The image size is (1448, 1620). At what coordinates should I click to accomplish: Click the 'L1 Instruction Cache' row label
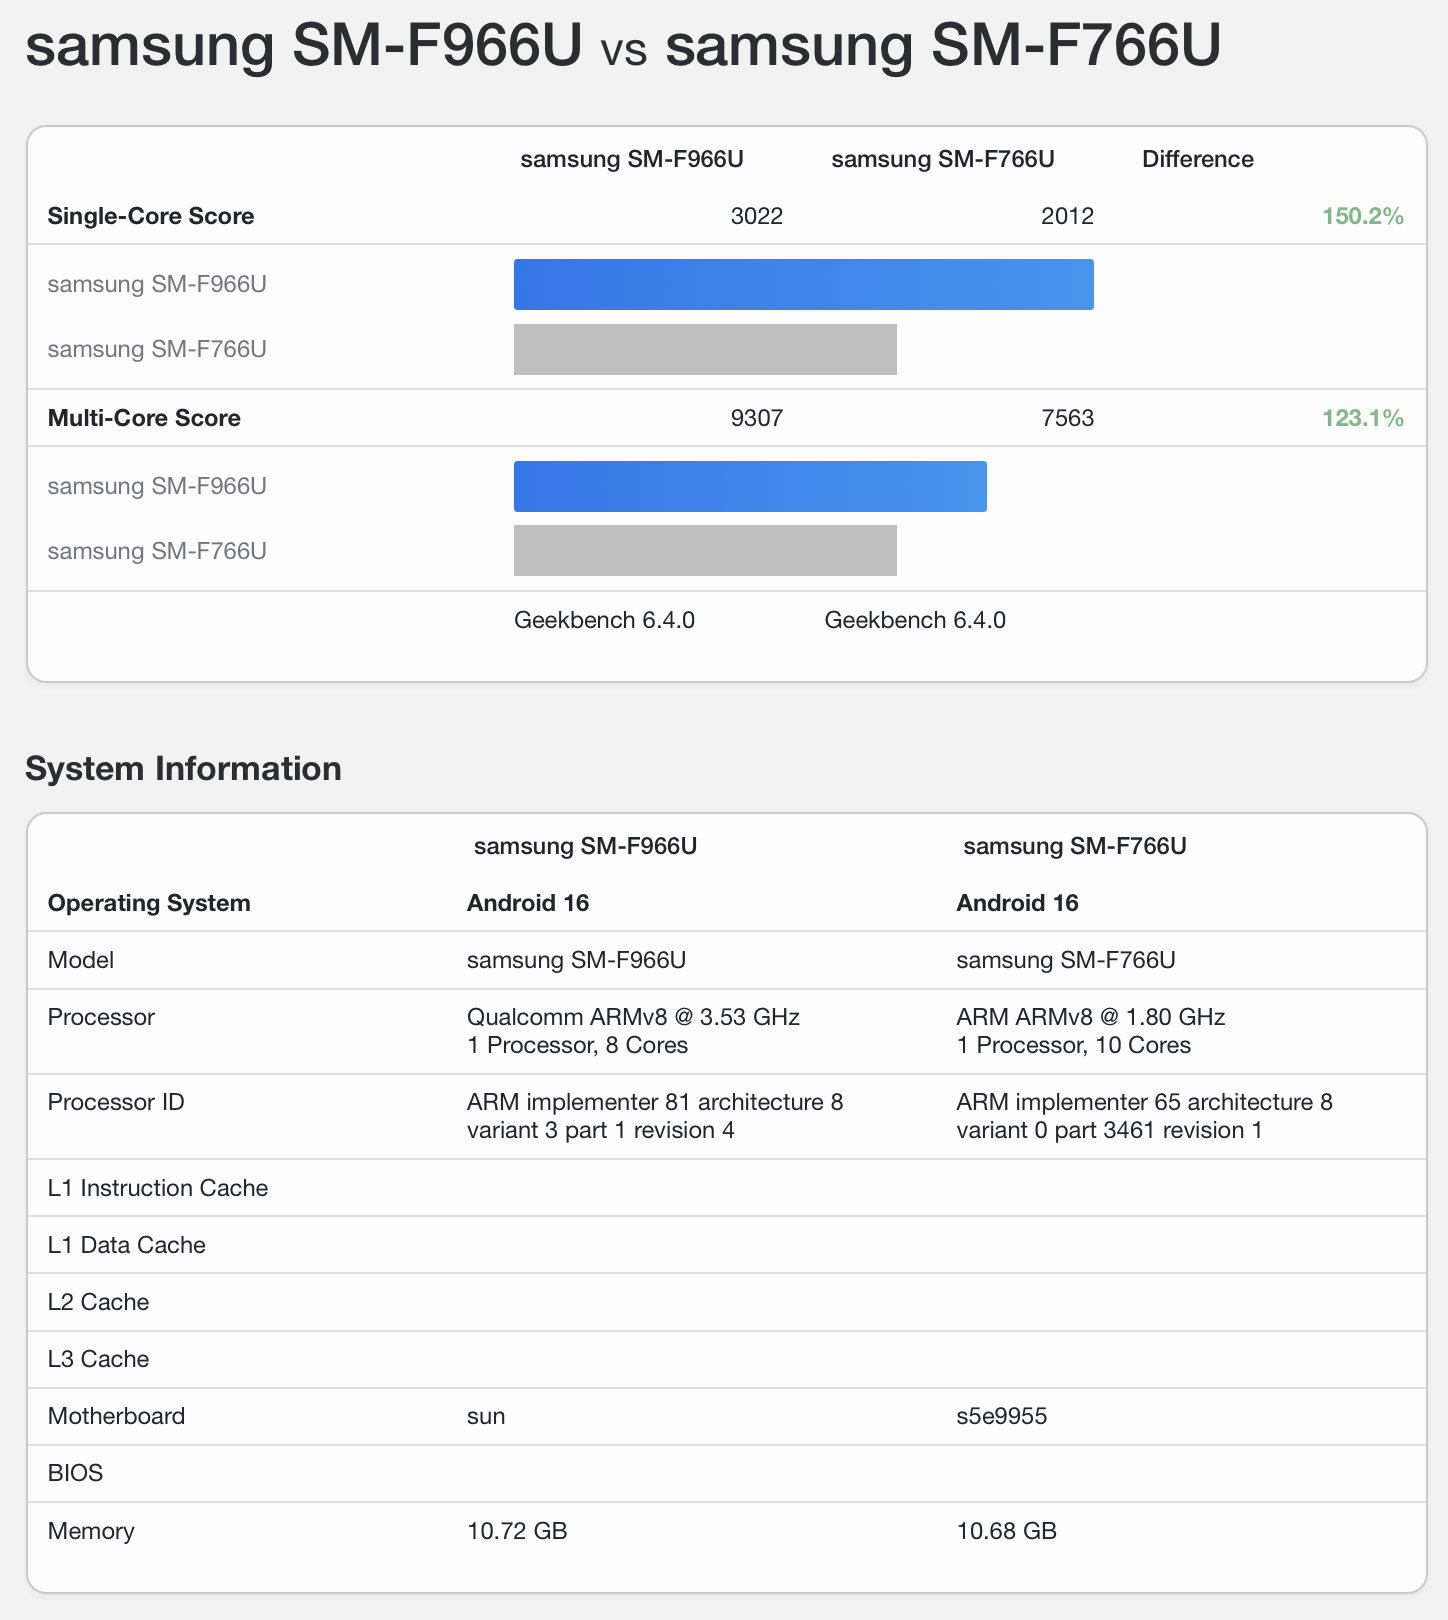[158, 1188]
